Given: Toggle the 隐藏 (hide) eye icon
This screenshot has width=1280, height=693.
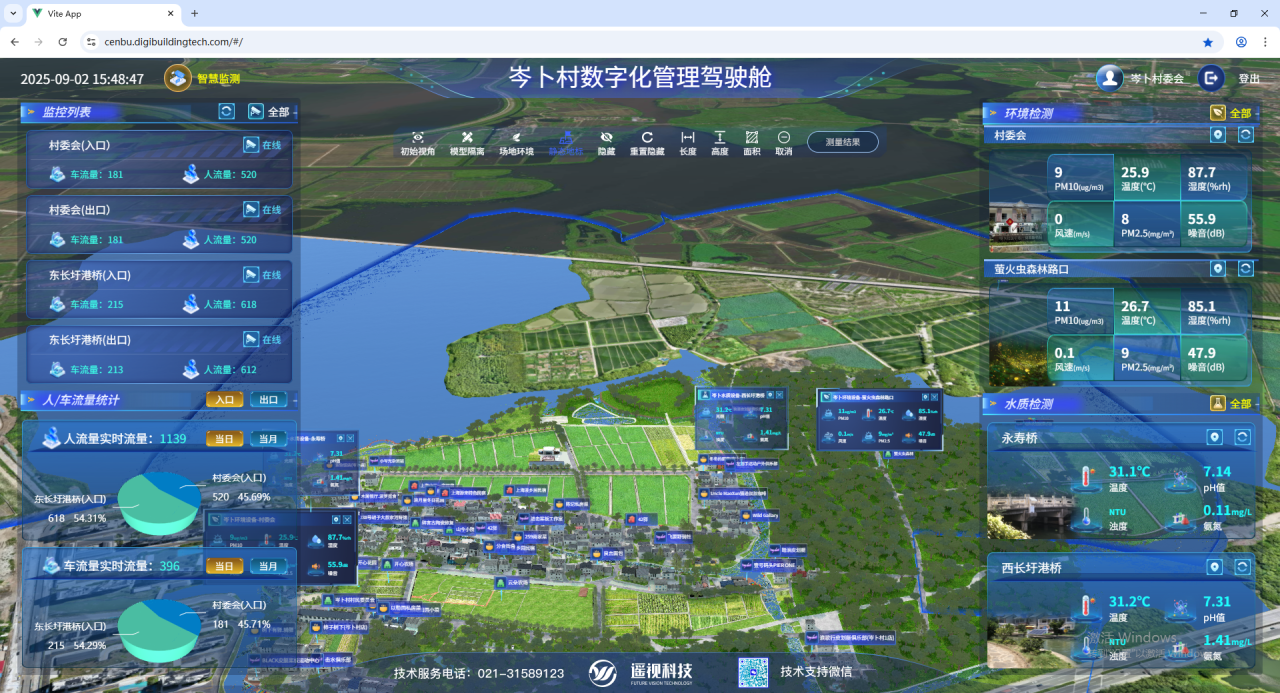Looking at the screenshot, I should point(606,138).
